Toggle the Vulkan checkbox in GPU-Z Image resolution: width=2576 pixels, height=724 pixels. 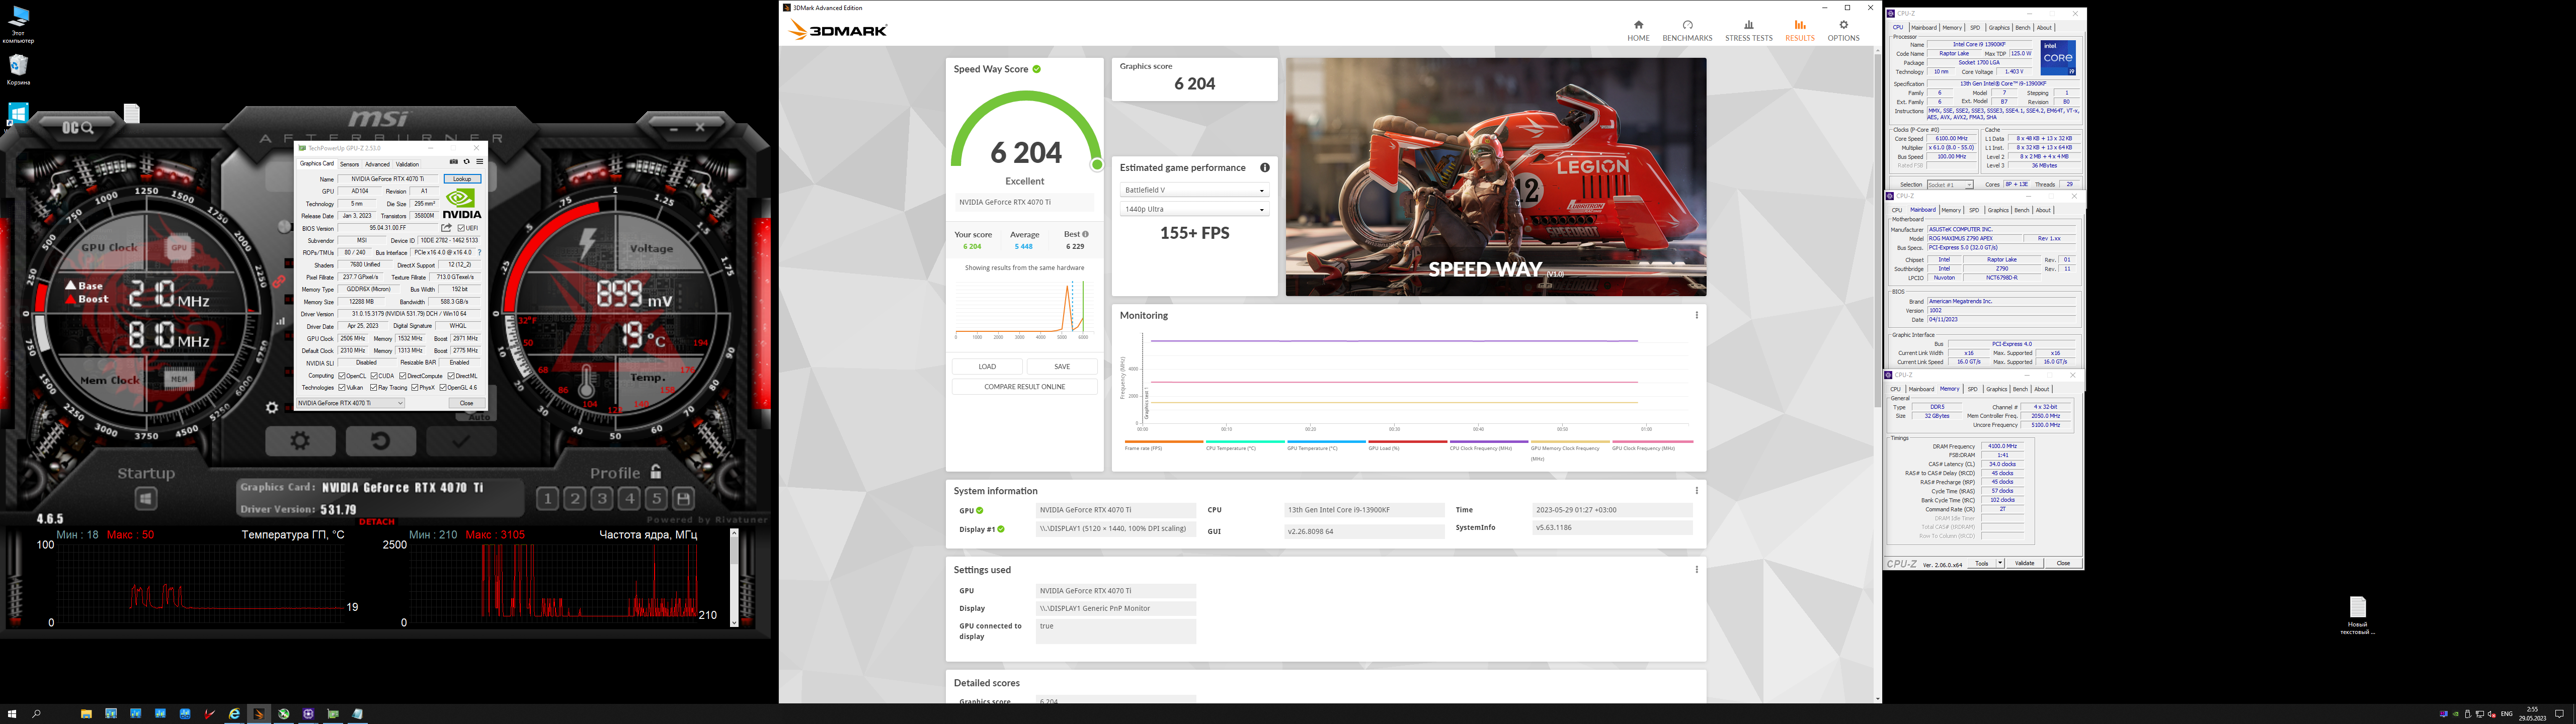342,388
